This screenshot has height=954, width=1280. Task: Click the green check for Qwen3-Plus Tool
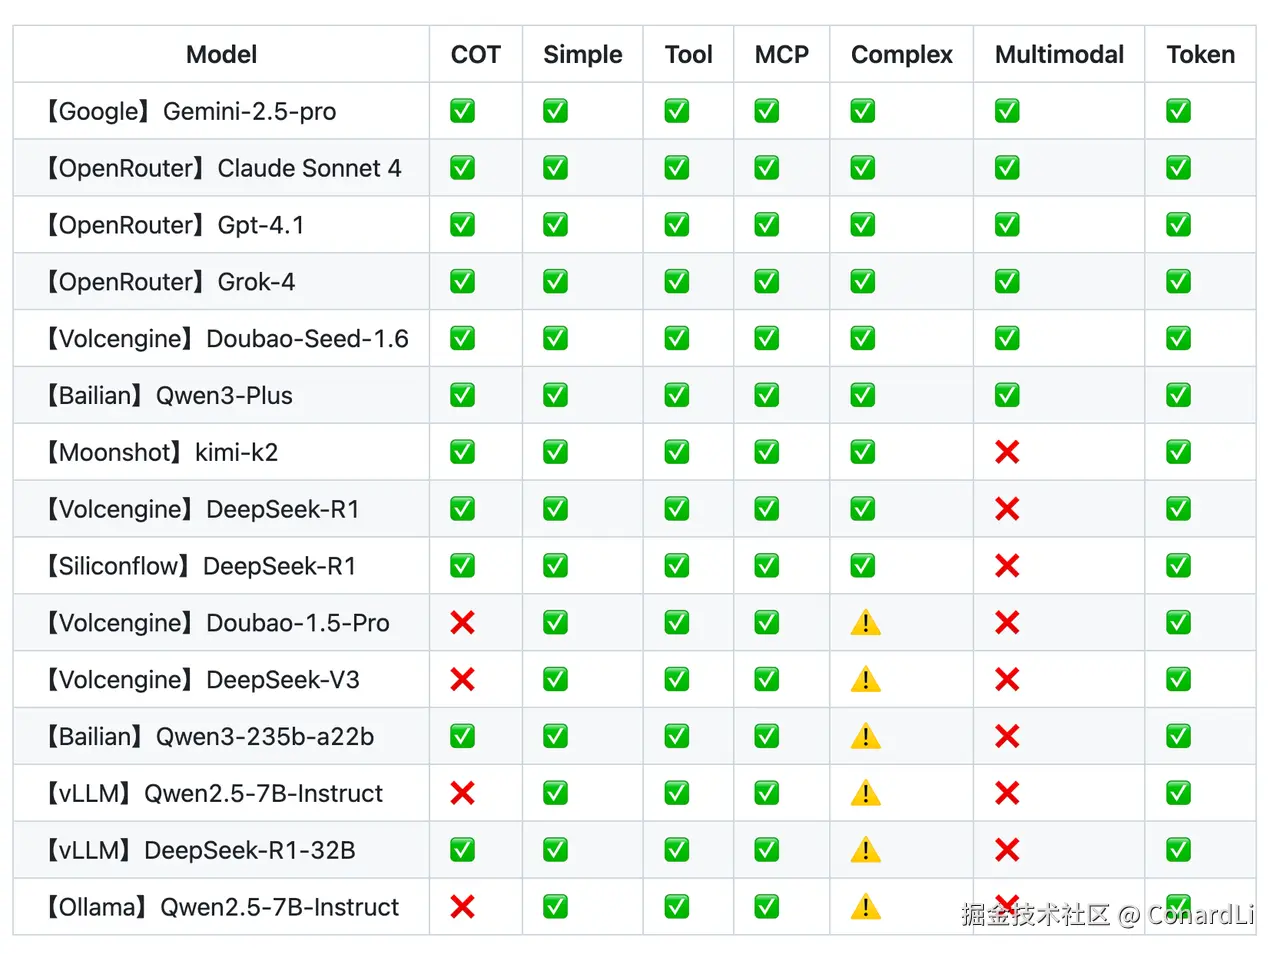(677, 395)
